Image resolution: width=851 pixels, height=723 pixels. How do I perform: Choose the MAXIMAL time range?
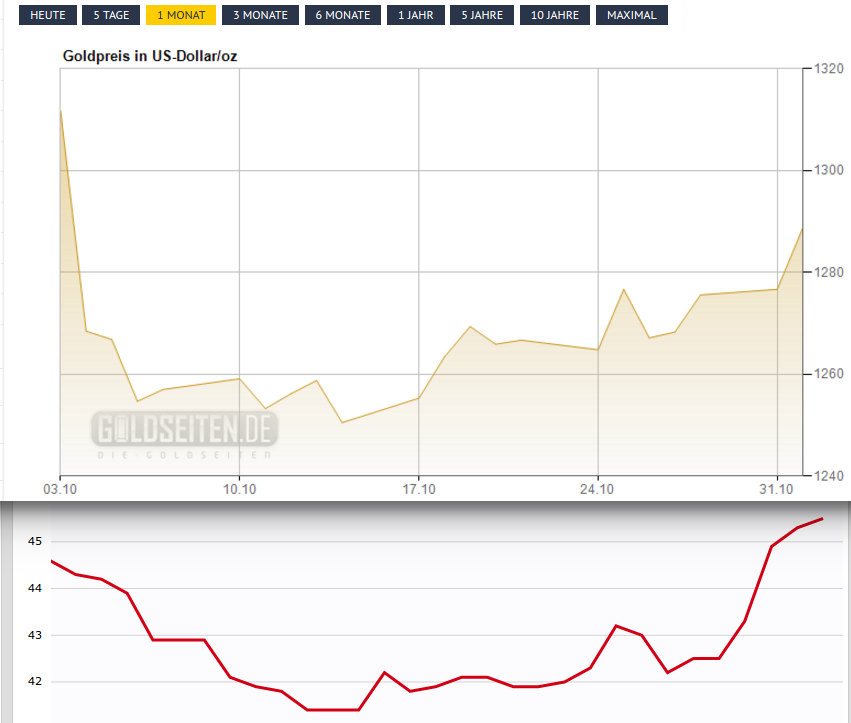coord(632,15)
